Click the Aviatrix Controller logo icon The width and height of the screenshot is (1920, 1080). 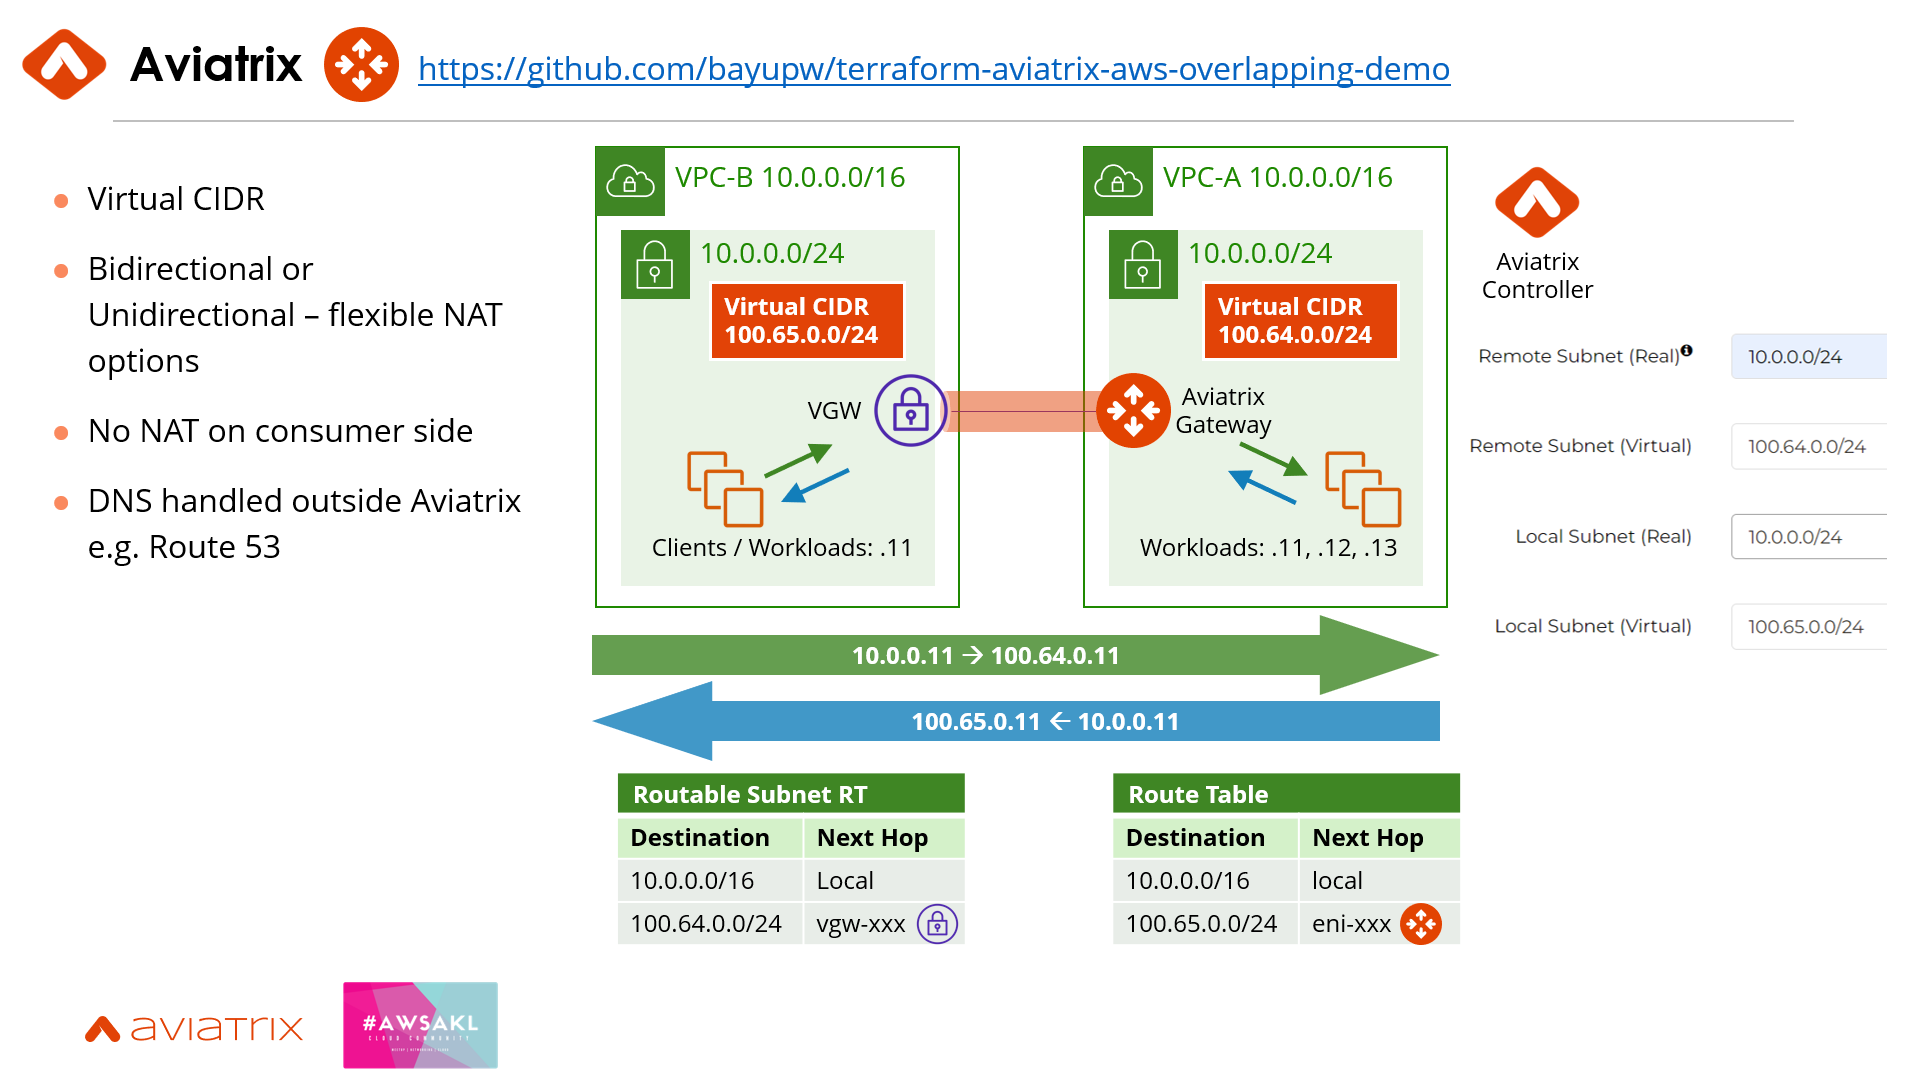pyautogui.click(x=1536, y=203)
